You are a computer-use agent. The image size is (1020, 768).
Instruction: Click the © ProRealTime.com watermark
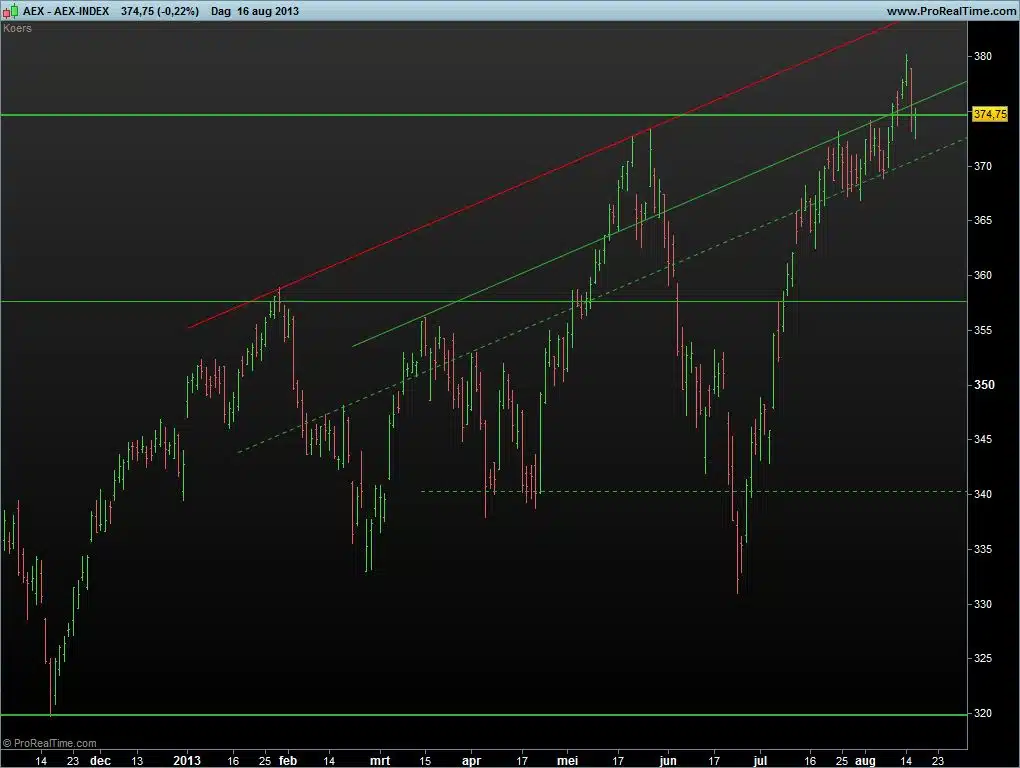(x=50, y=743)
